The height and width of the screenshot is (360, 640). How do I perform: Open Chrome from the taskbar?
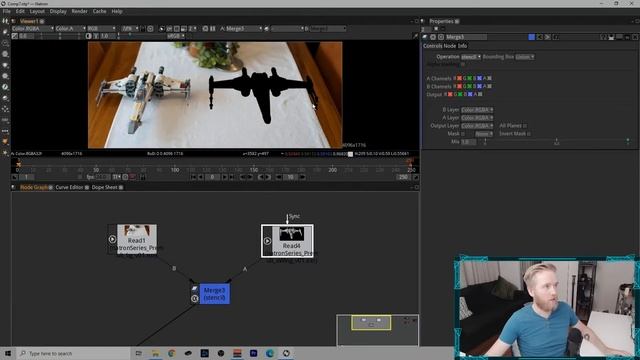171,353
